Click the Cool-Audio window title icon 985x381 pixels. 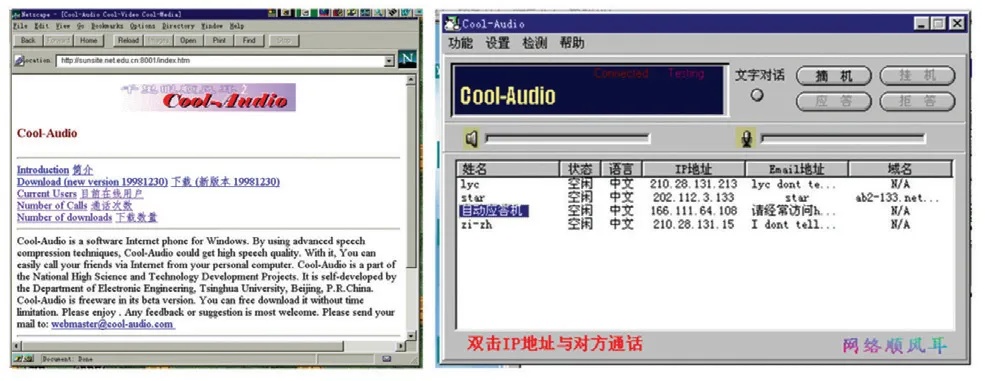(x=452, y=24)
